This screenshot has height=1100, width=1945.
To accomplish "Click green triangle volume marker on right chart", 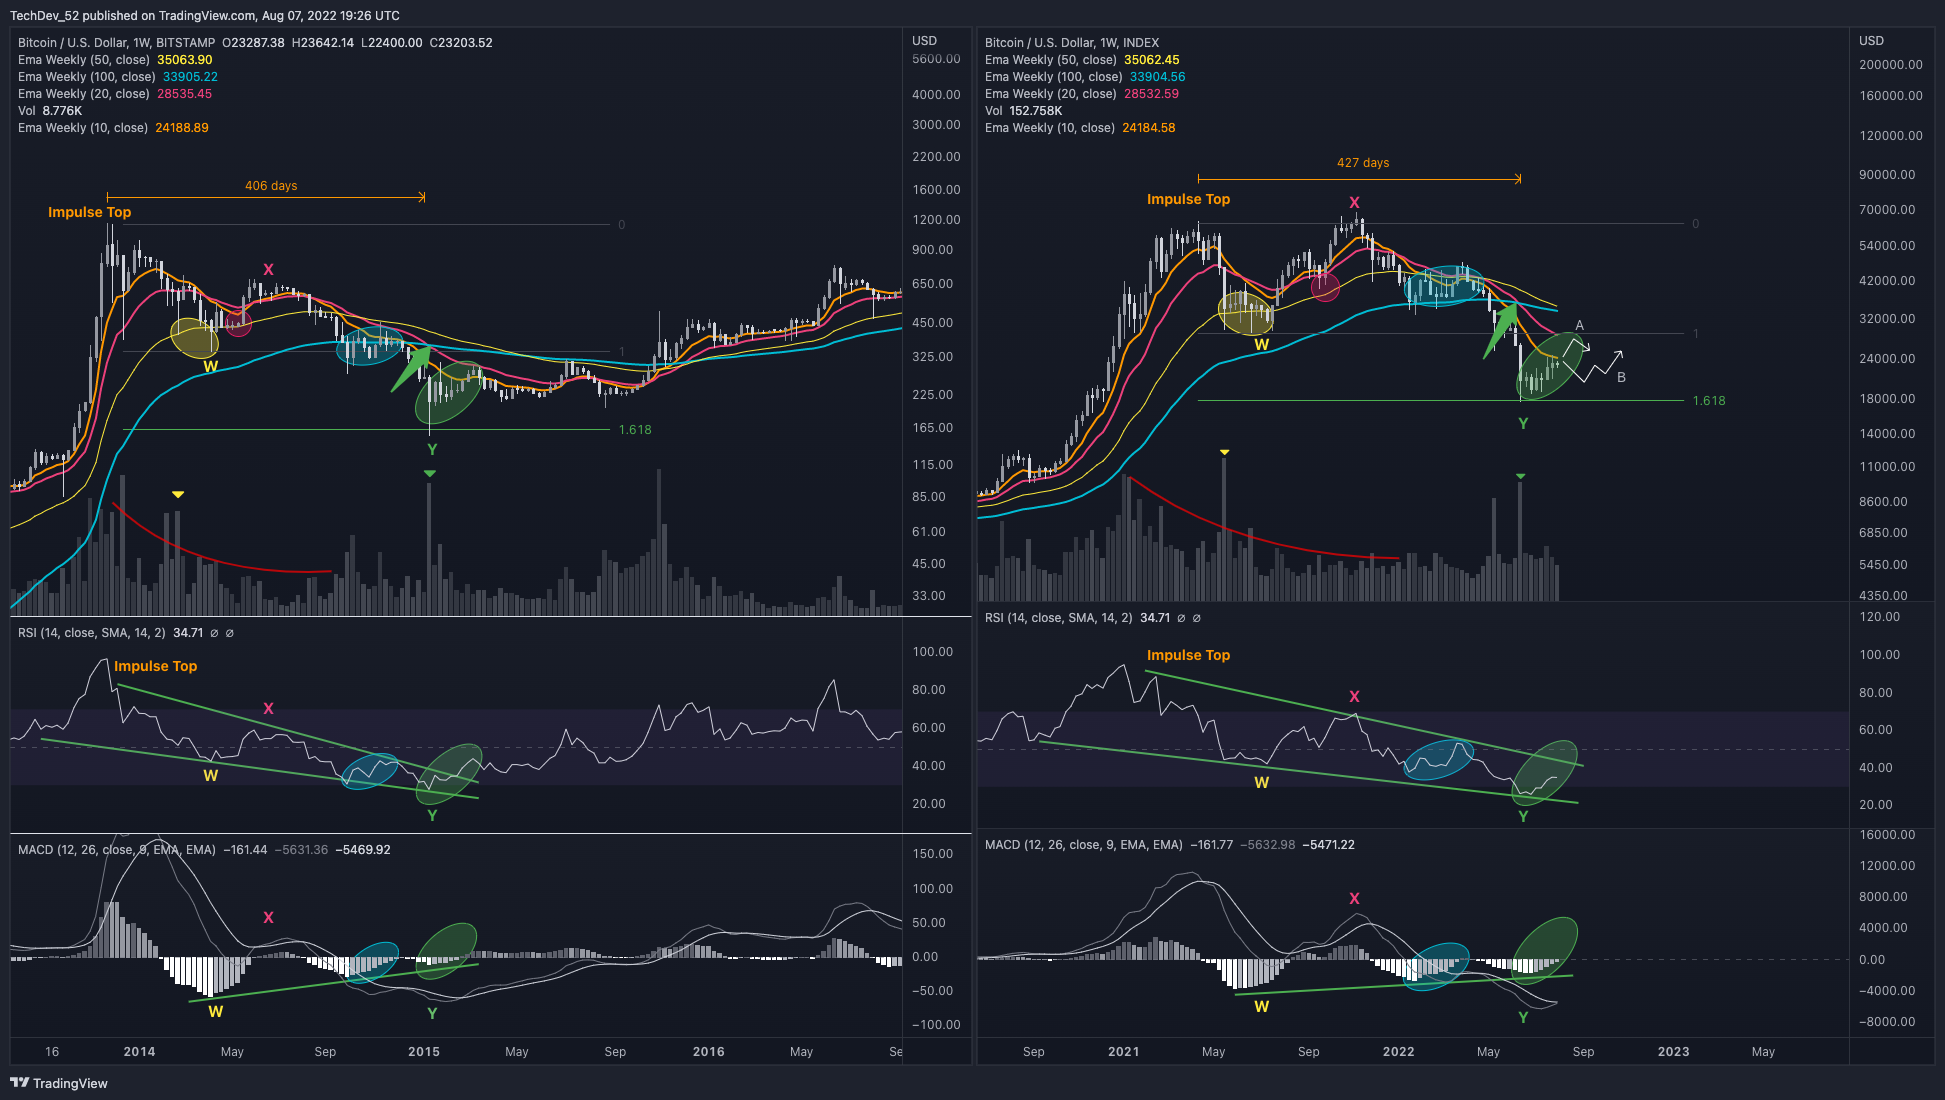I will coord(1520,476).
